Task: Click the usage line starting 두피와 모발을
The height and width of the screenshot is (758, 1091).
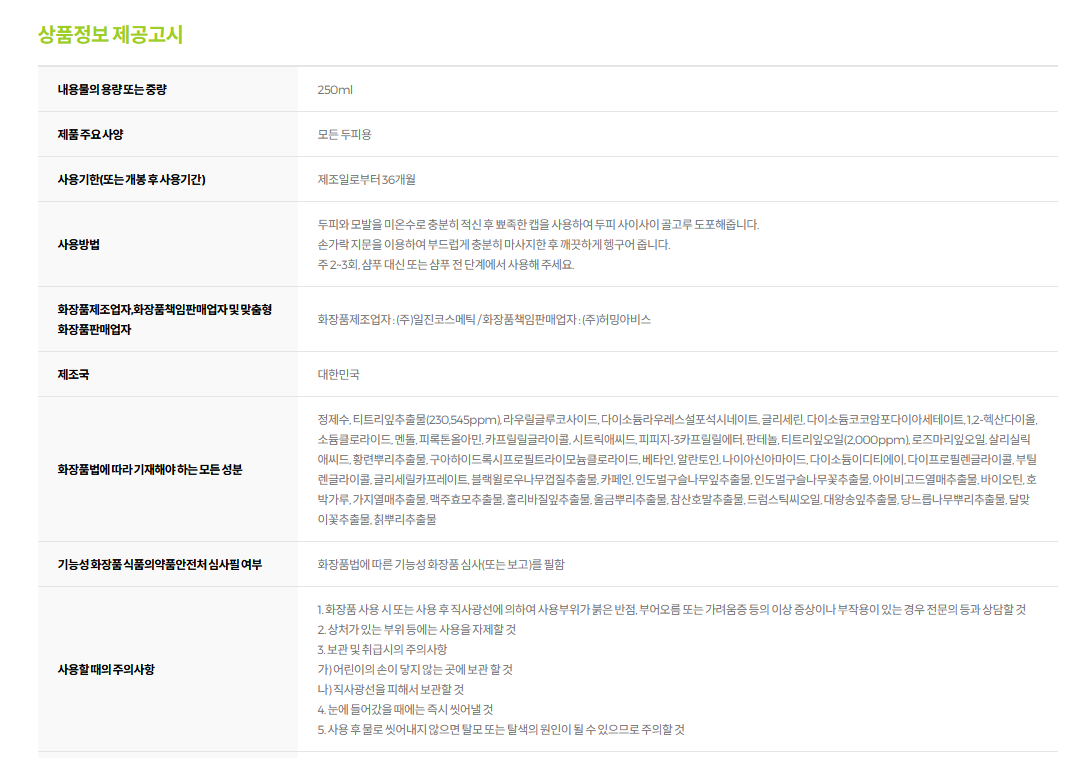Action: pos(538,225)
